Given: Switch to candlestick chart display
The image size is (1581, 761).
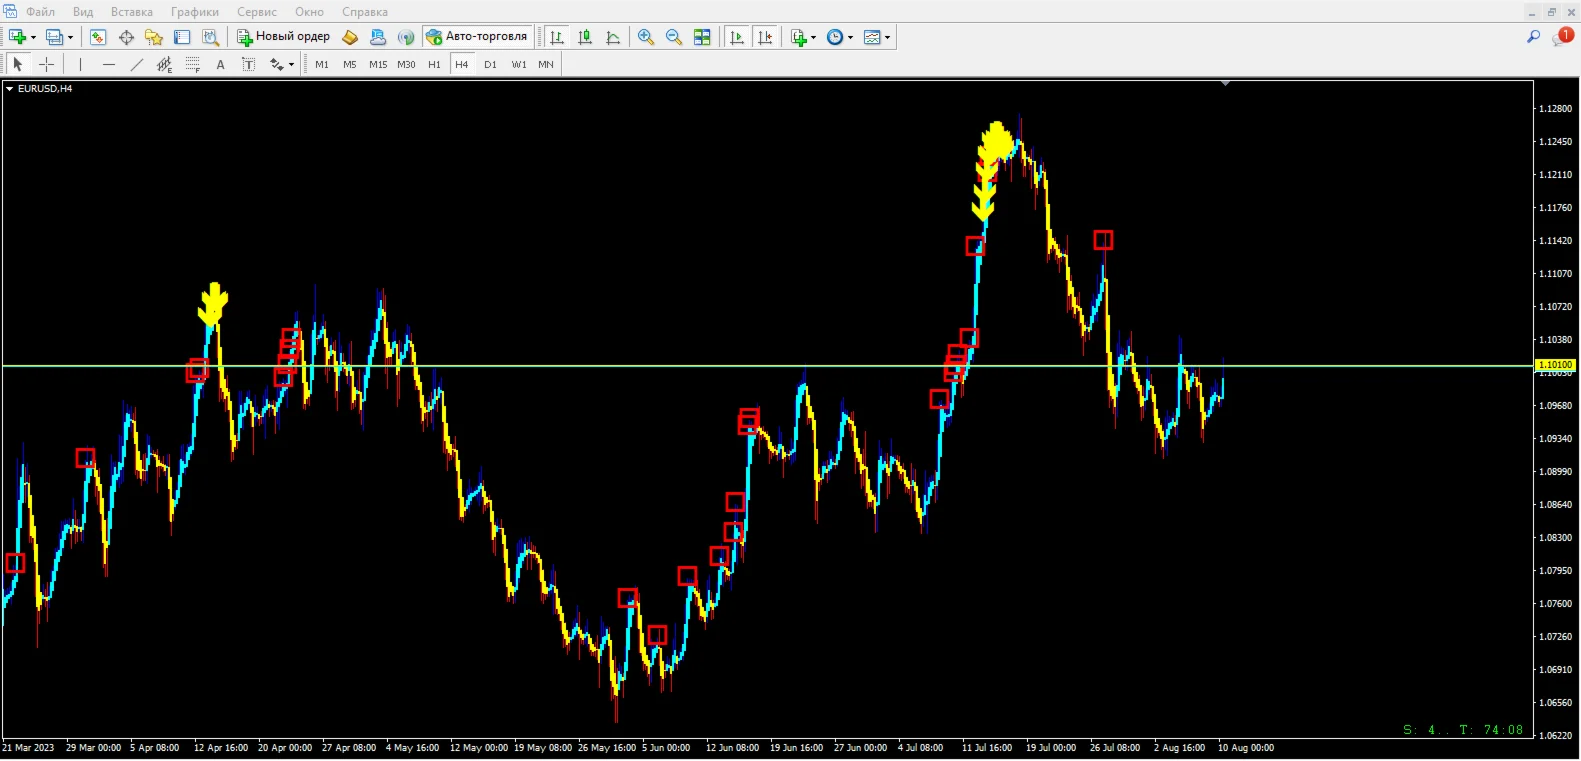Looking at the screenshot, I should point(586,37).
